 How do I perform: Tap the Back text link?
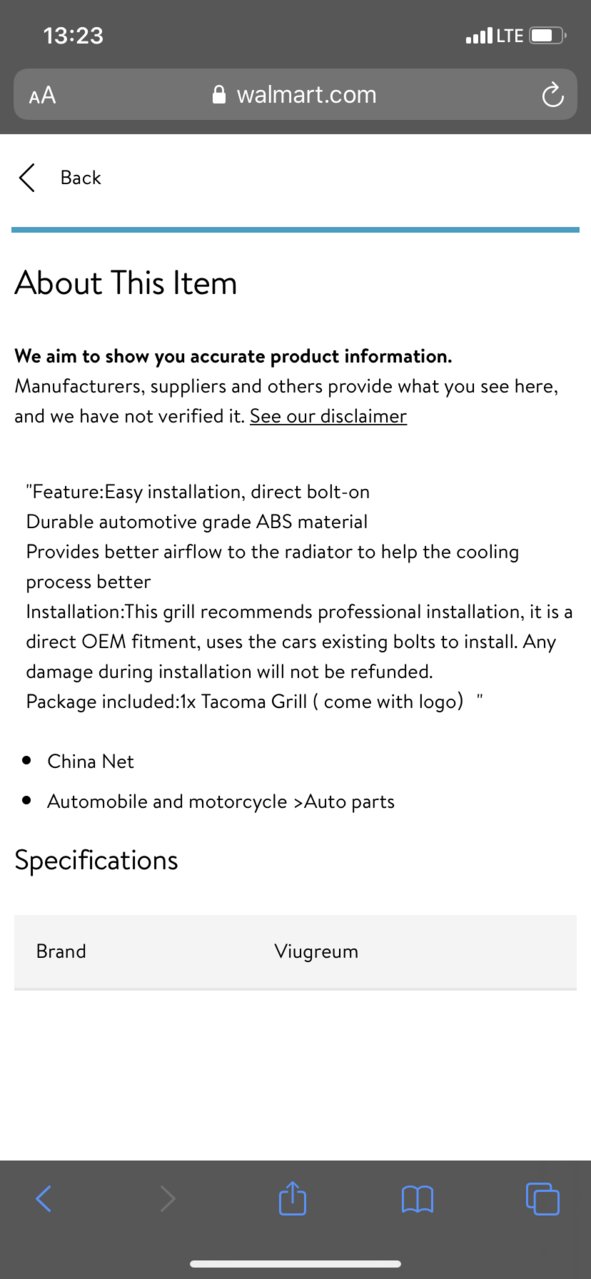pos(80,178)
